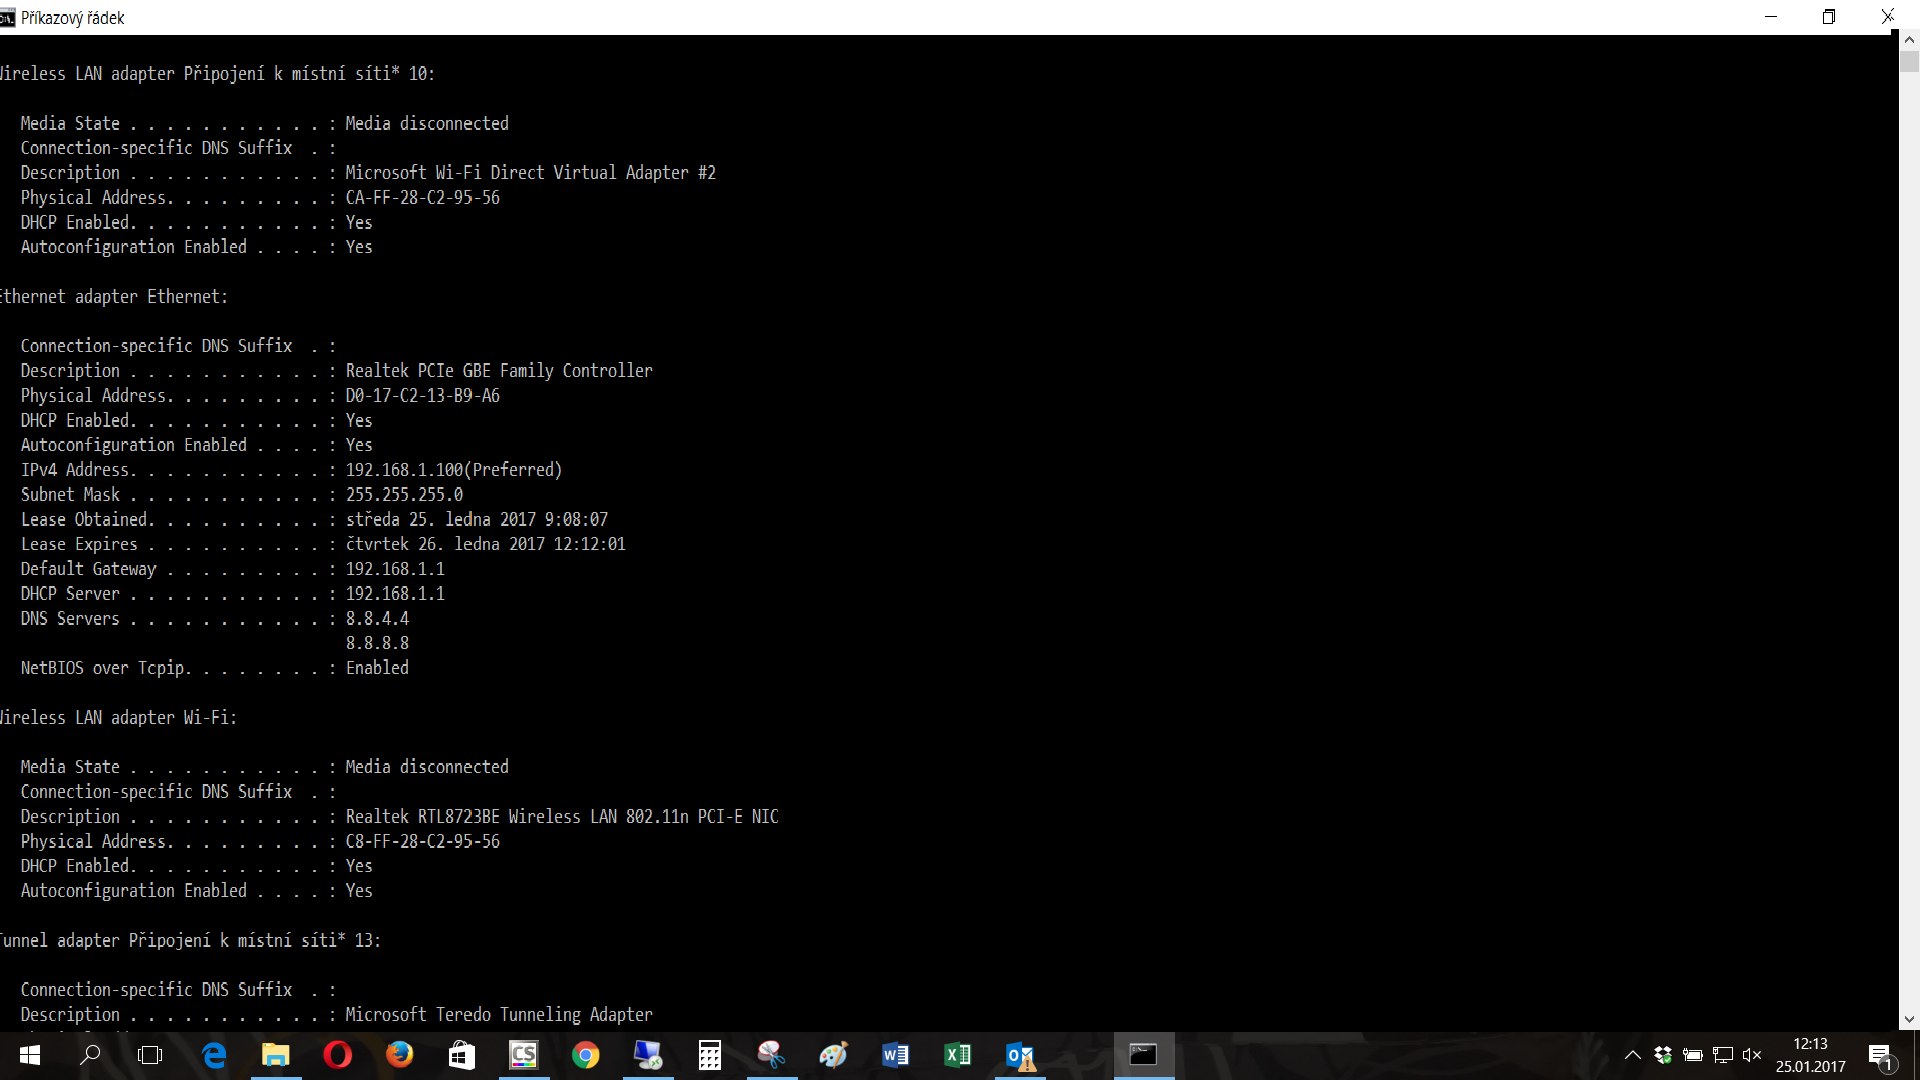
Task: Click the taskbar search magnifier
Action: pyautogui.click(x=90, y=1055)
